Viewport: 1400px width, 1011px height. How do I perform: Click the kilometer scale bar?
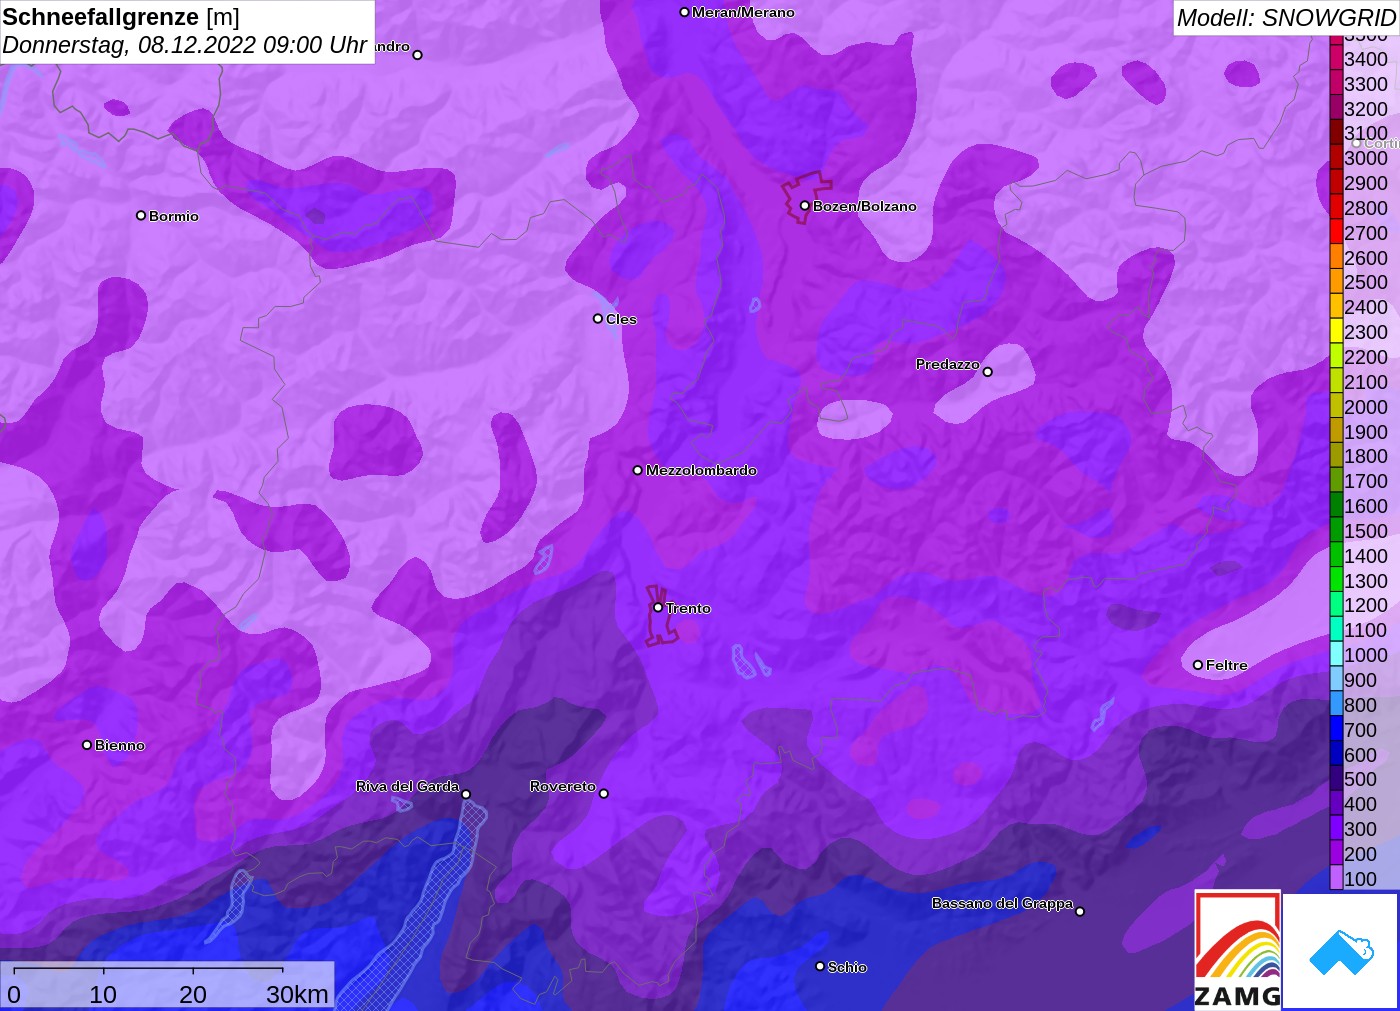pyautogui.click(x=167, y=985)
